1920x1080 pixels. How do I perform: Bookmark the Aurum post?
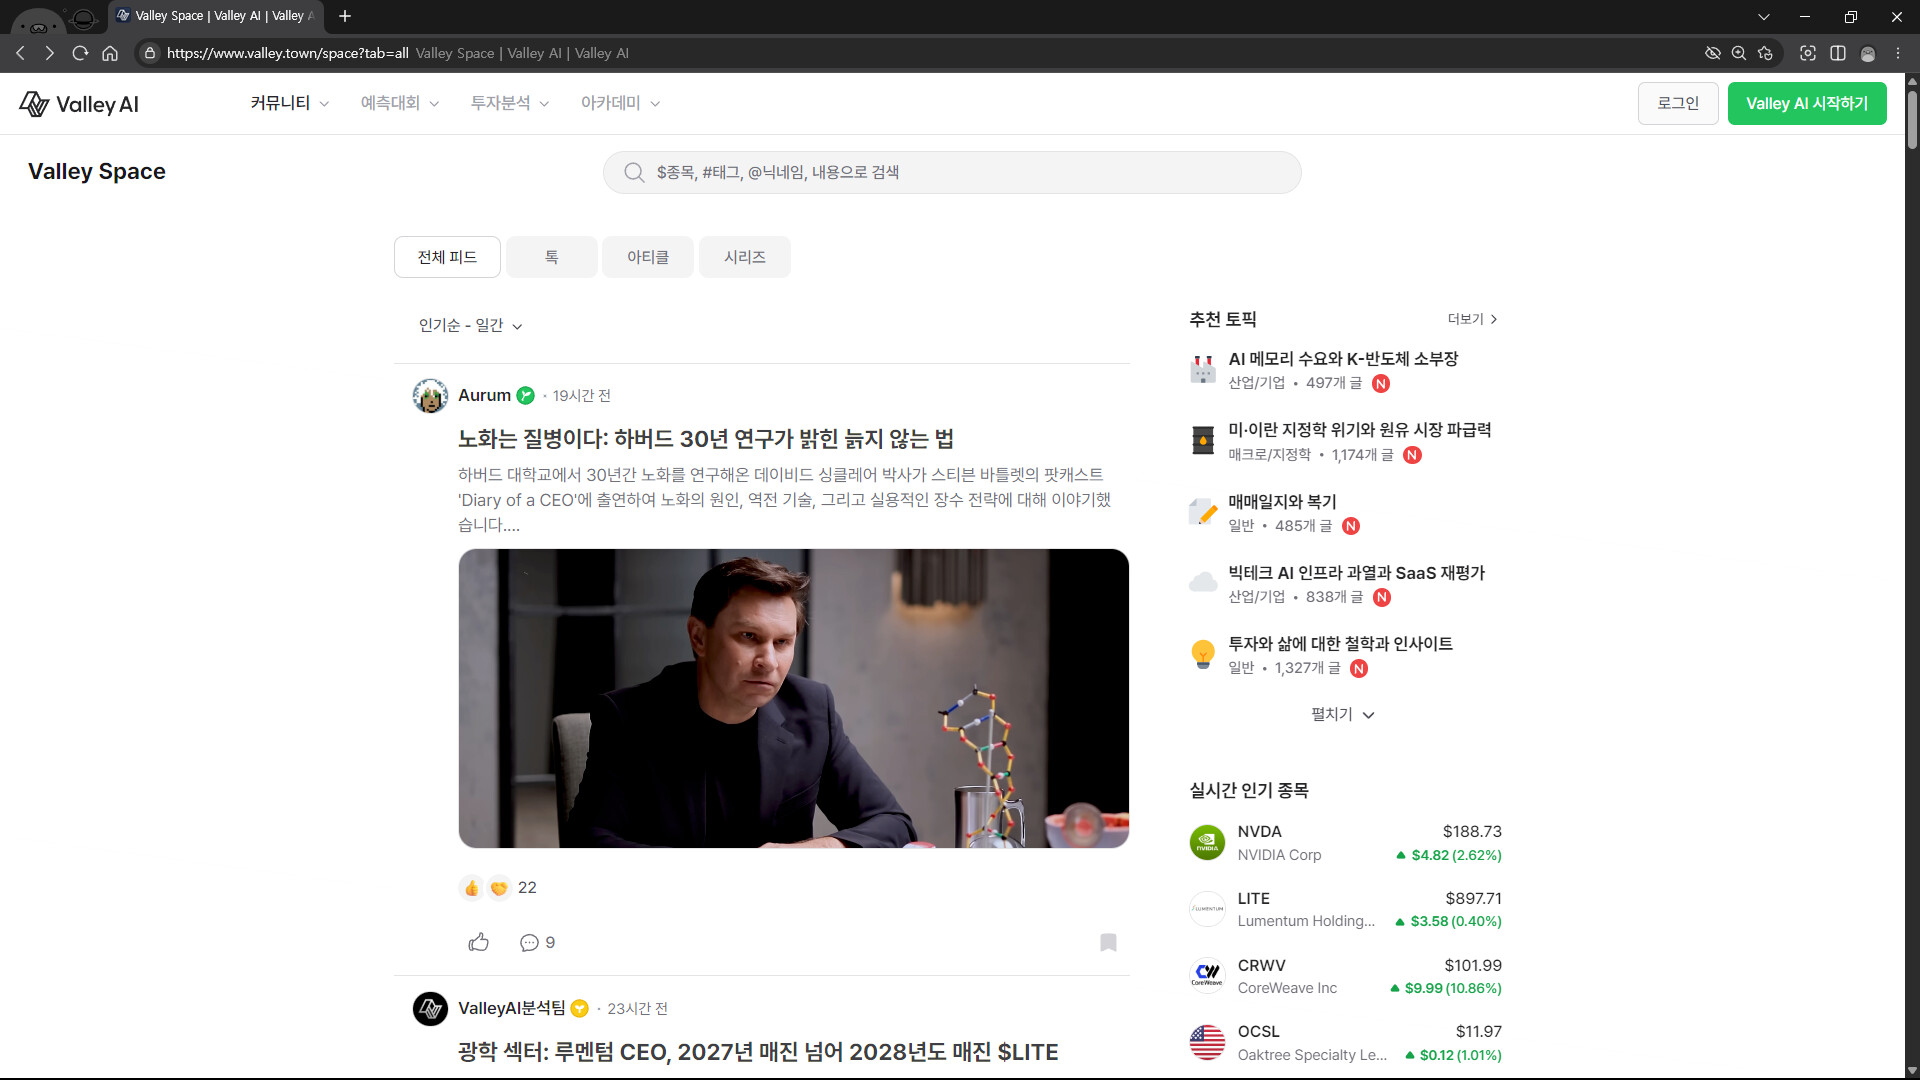coord(1108,942)
